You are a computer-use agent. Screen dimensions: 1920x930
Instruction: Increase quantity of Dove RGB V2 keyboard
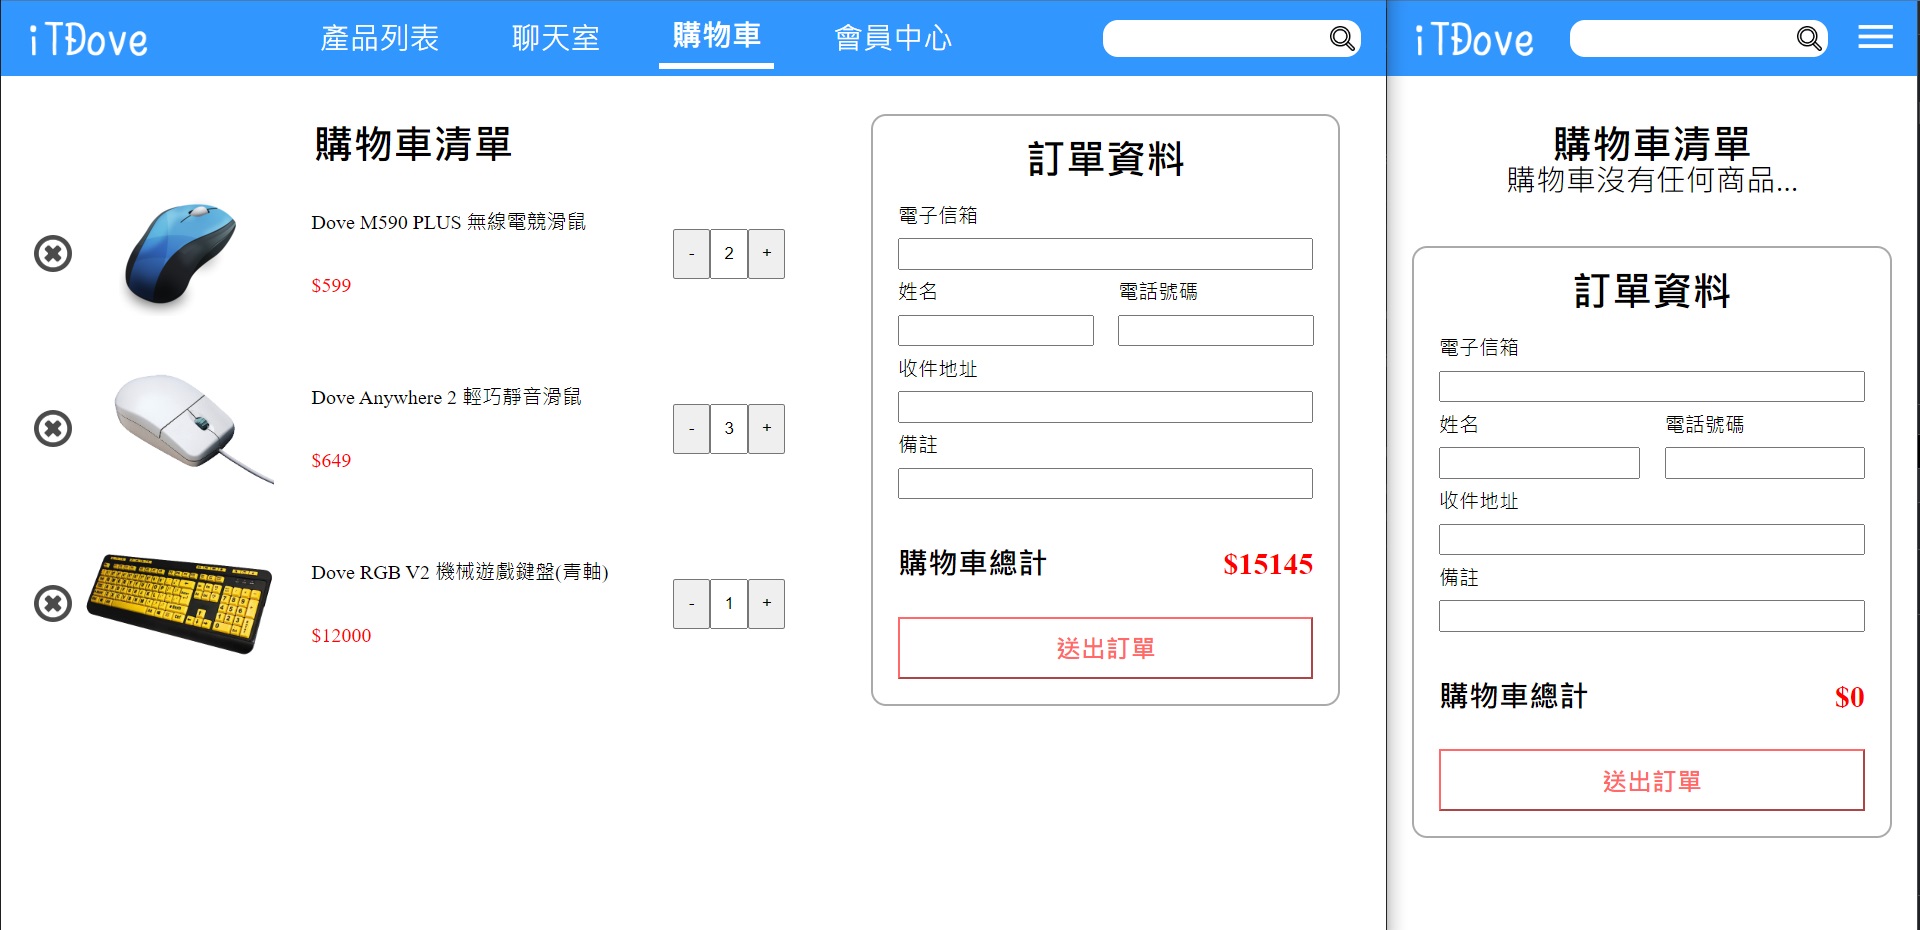pyautogui.click(x=766, y=603)
